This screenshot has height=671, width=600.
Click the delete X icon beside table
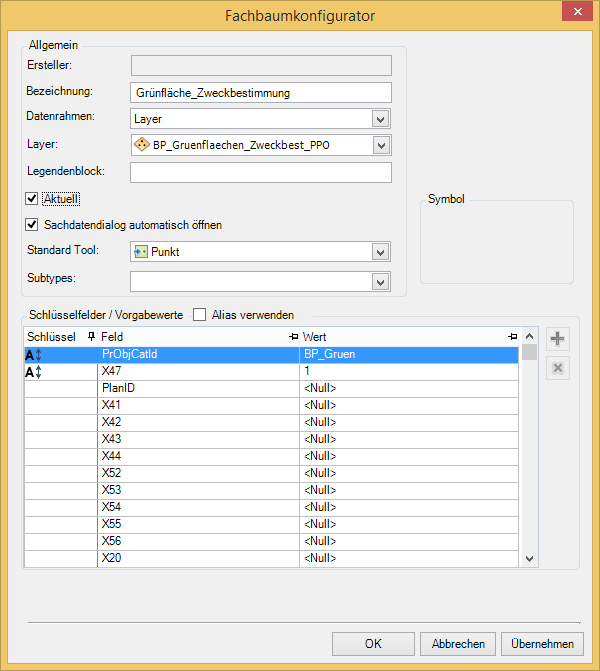557,368
